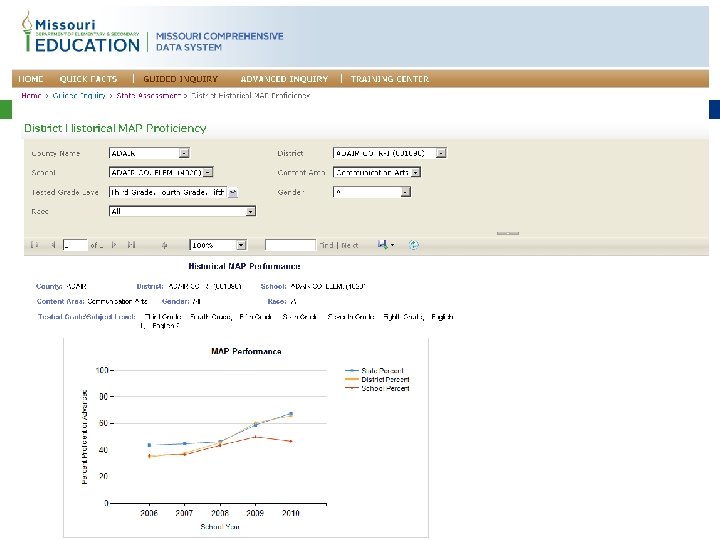
Task: Open the QUICK FACTS menu item
Action: point(89,79)
